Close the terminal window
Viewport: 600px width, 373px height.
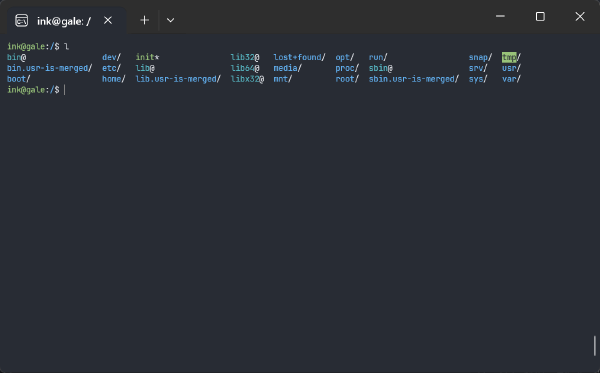pos(580,16)
